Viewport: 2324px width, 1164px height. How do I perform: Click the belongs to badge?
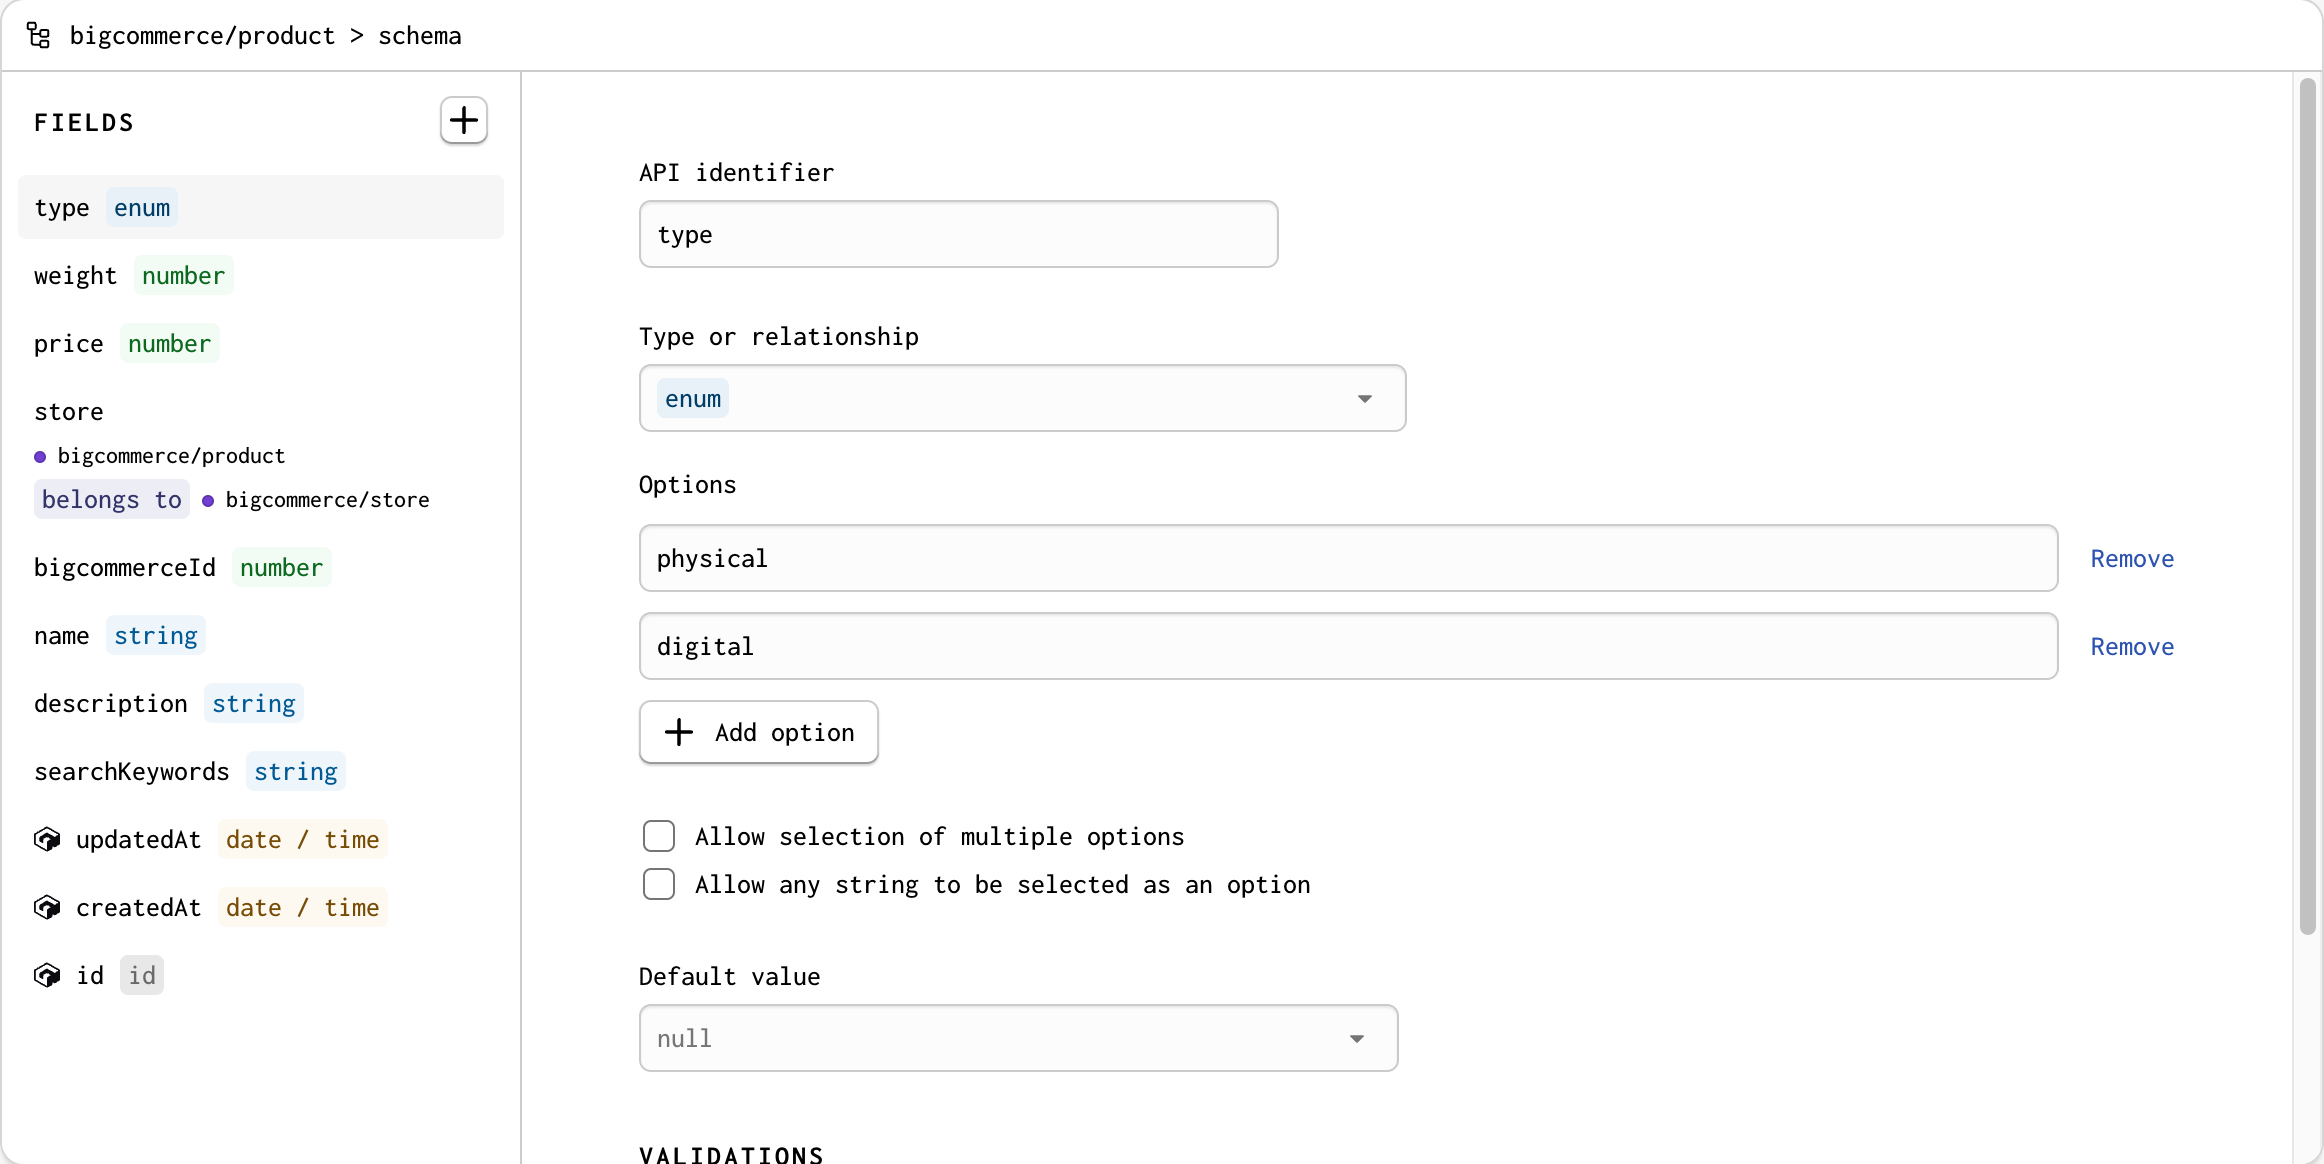click(112, 499)
